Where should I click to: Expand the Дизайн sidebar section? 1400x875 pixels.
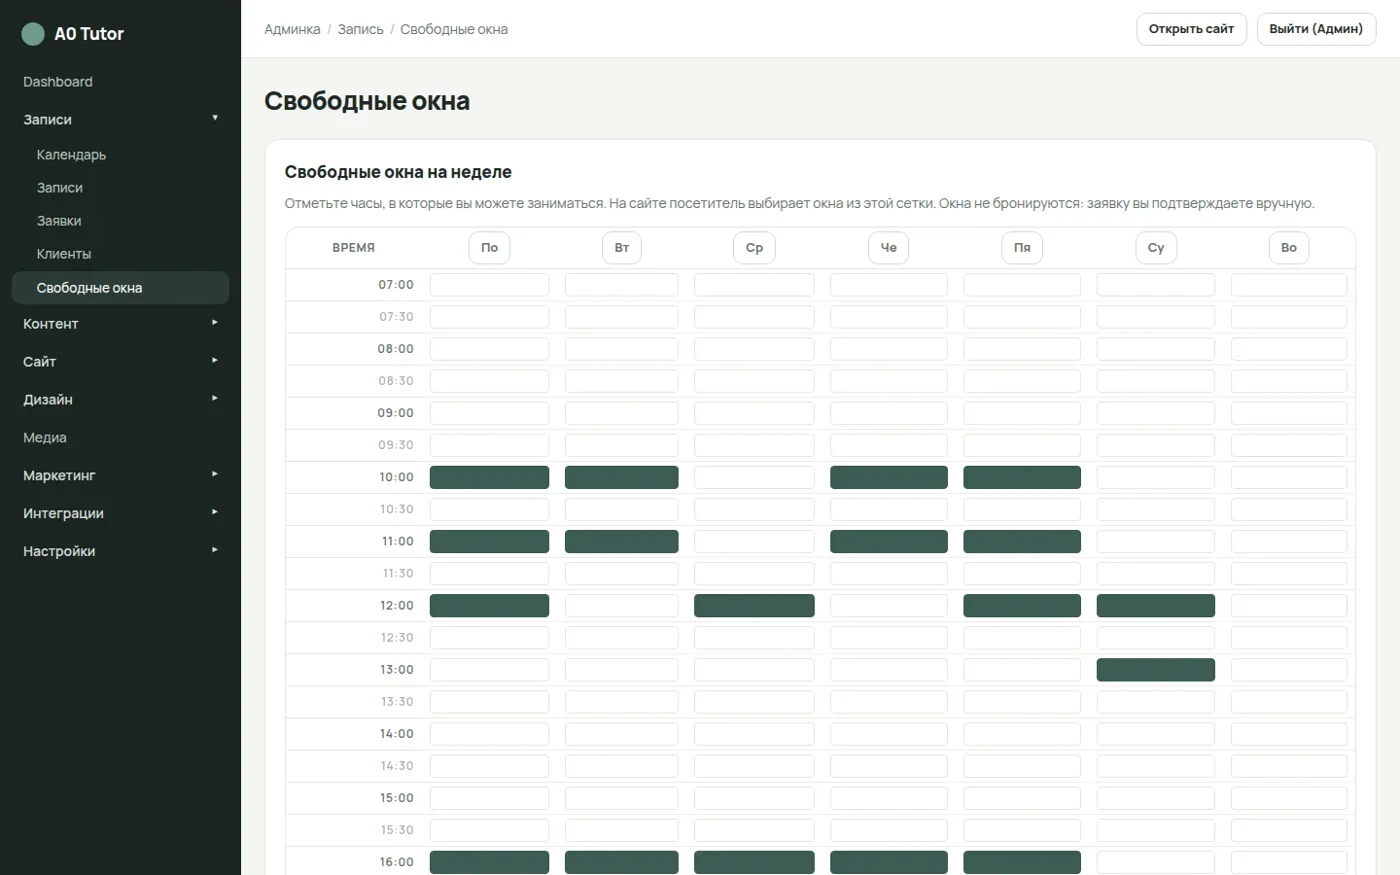tap(120, 400)
